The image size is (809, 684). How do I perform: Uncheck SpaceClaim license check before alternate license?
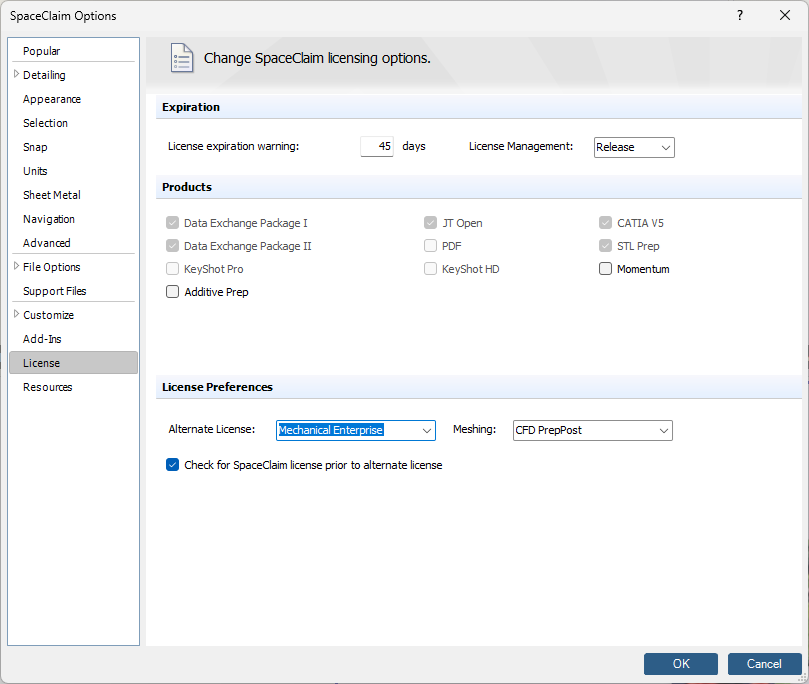173,465
